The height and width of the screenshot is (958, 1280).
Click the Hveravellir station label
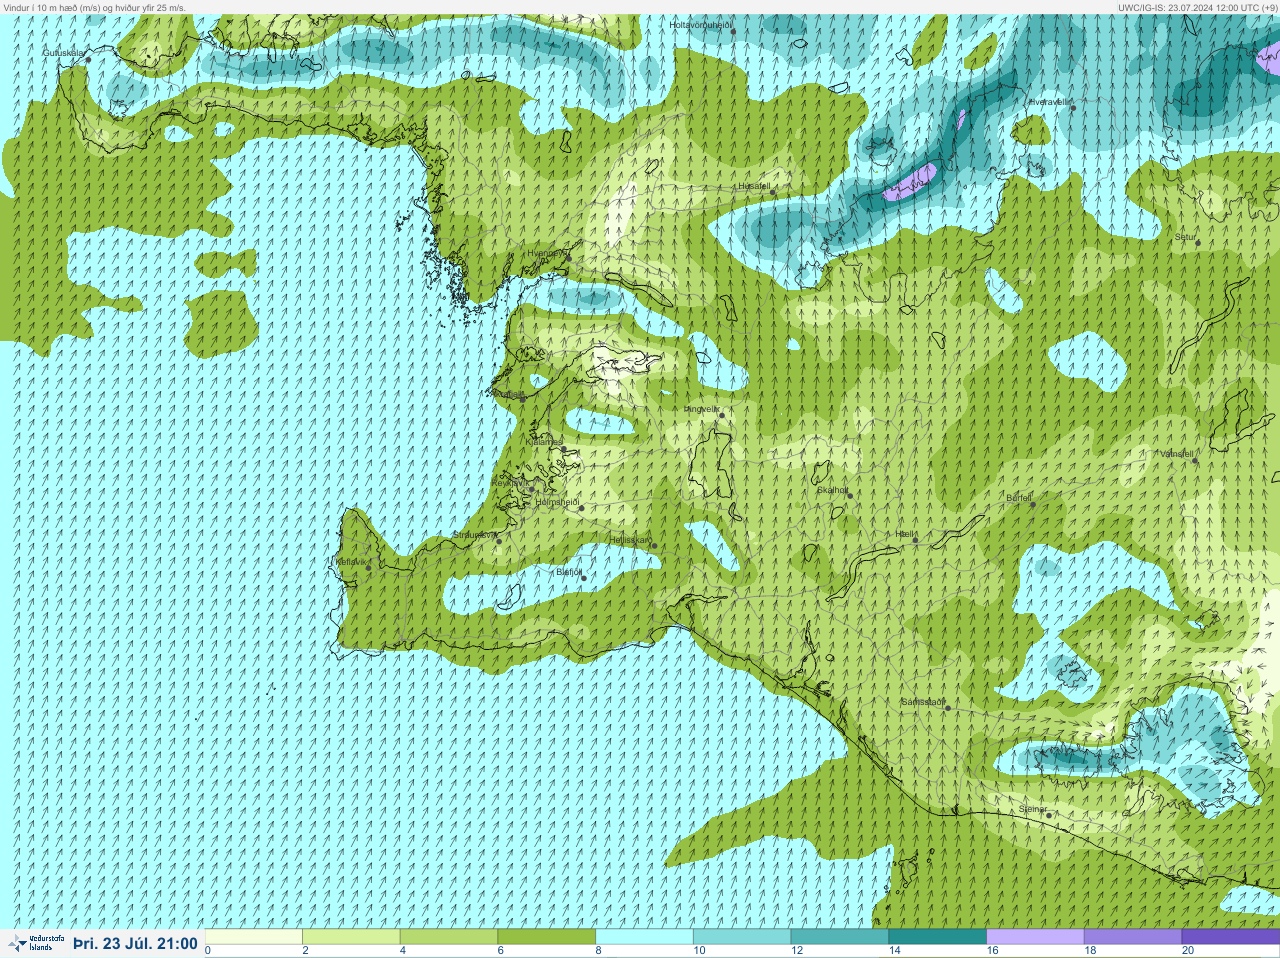[1050, 102]
